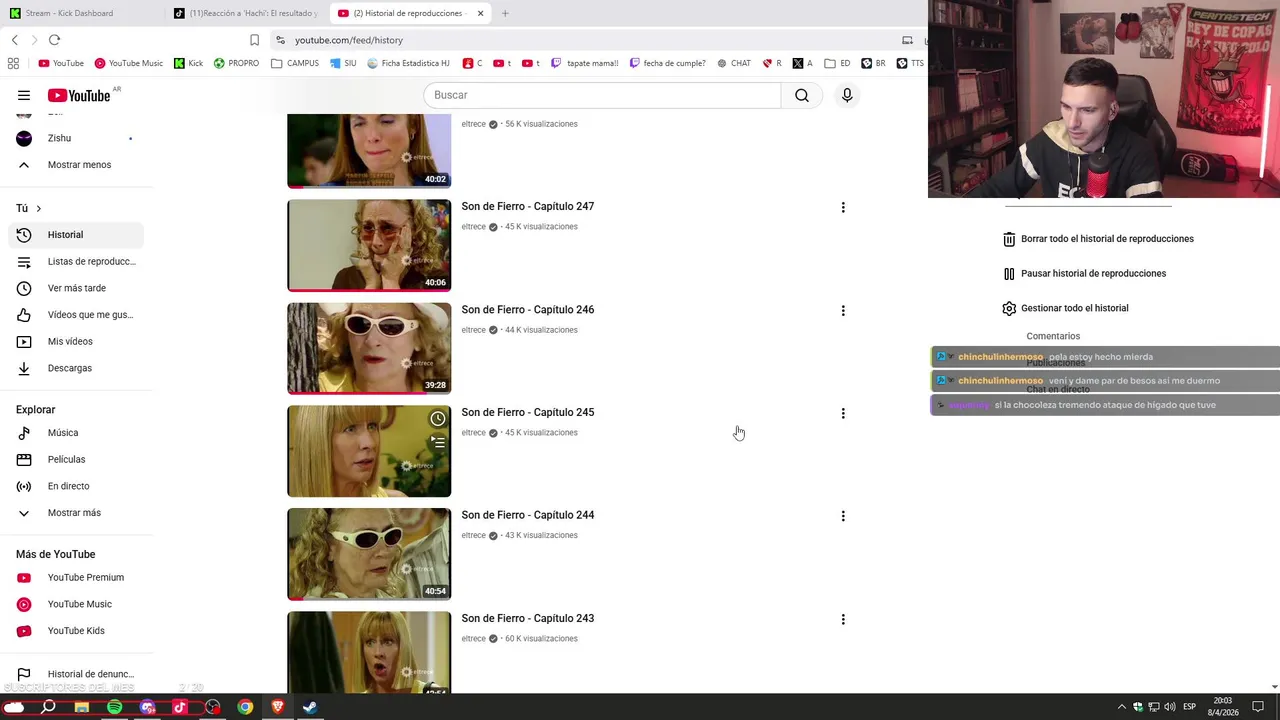The width and height of the screenshot is (1280, 720).
Task: Focus the Buscar search field
Action: pyautogui.click(x=602, y=95)
